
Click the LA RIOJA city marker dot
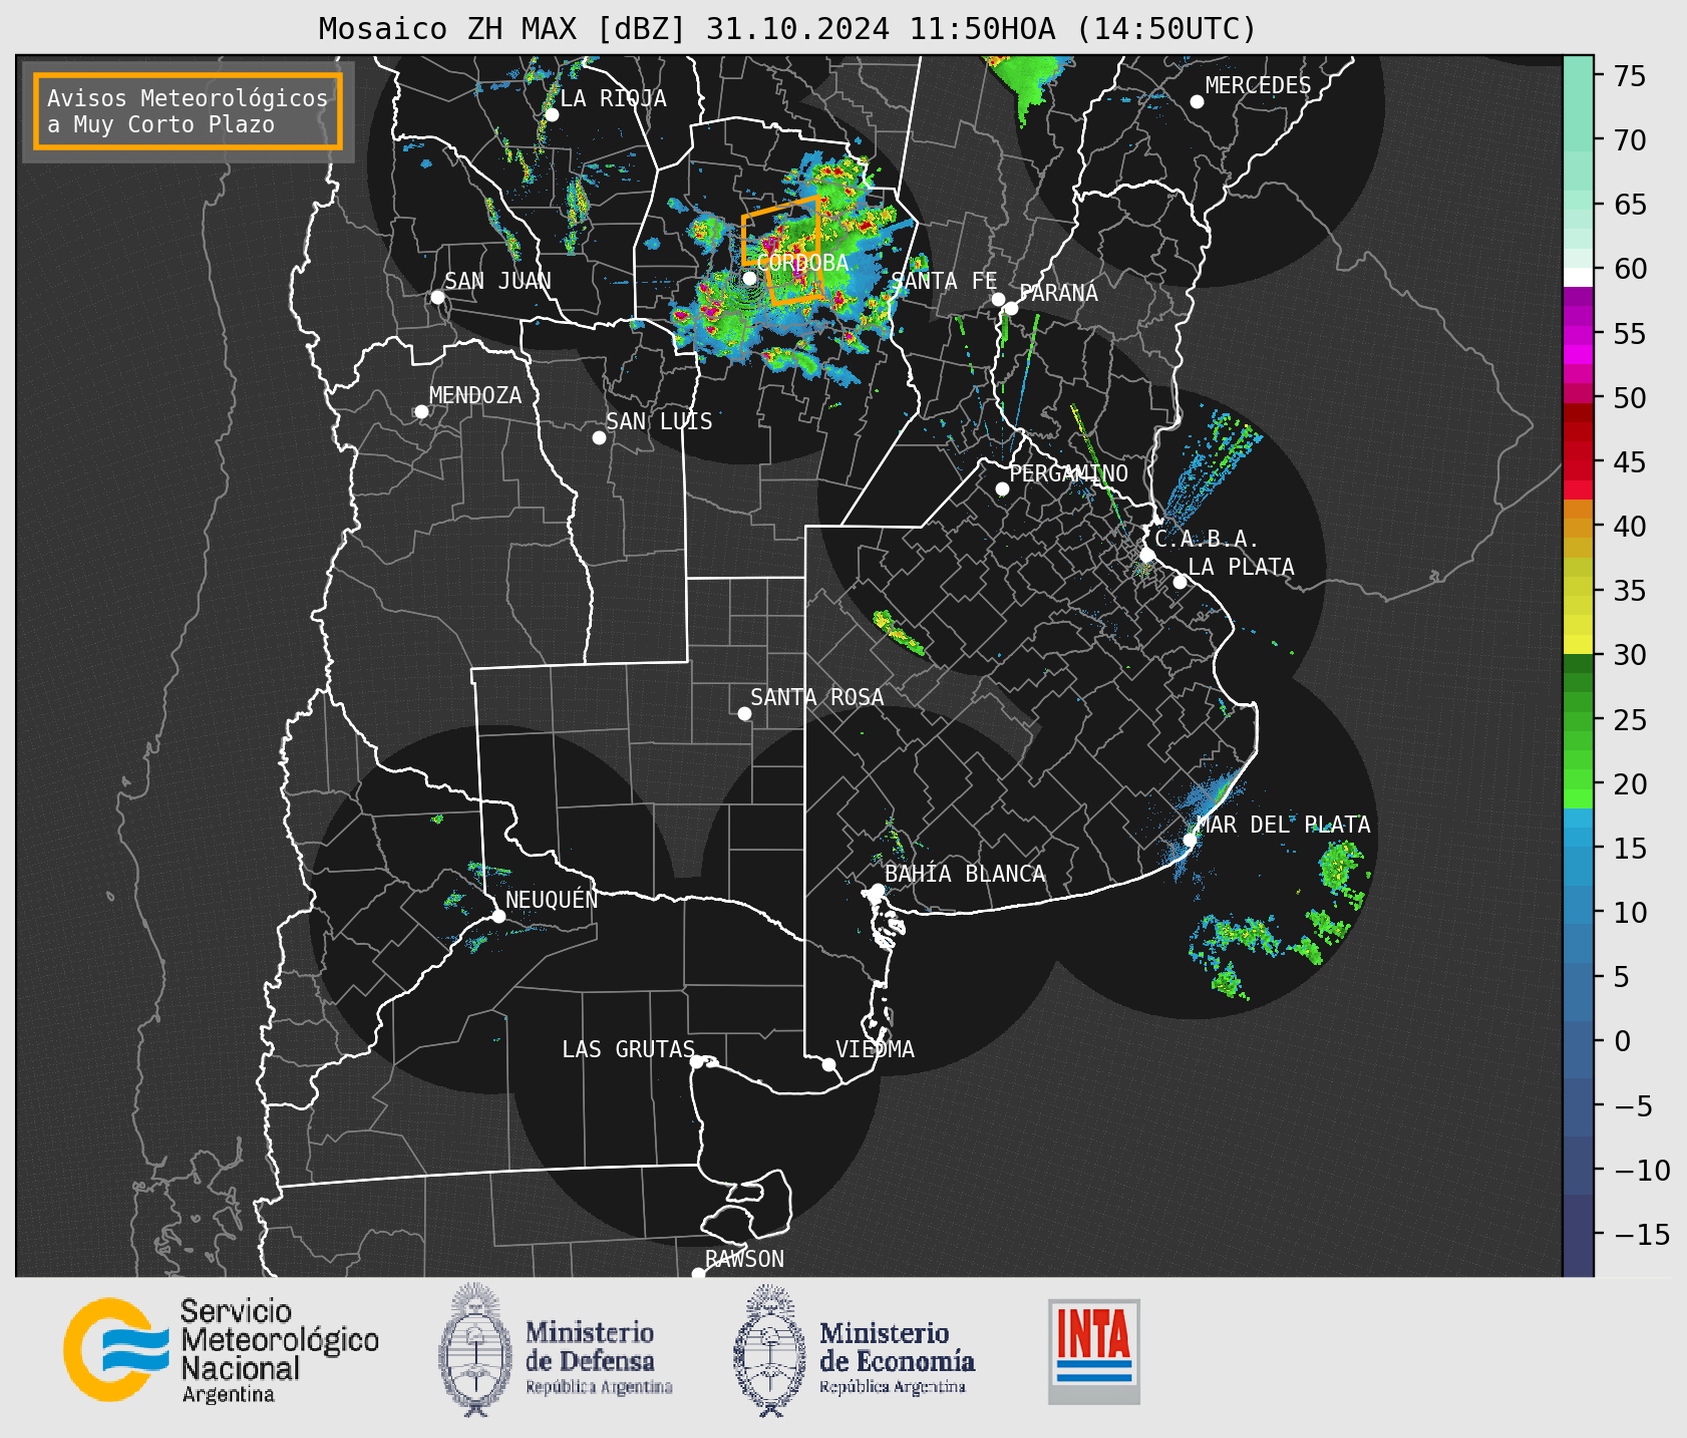coord(551,115)
